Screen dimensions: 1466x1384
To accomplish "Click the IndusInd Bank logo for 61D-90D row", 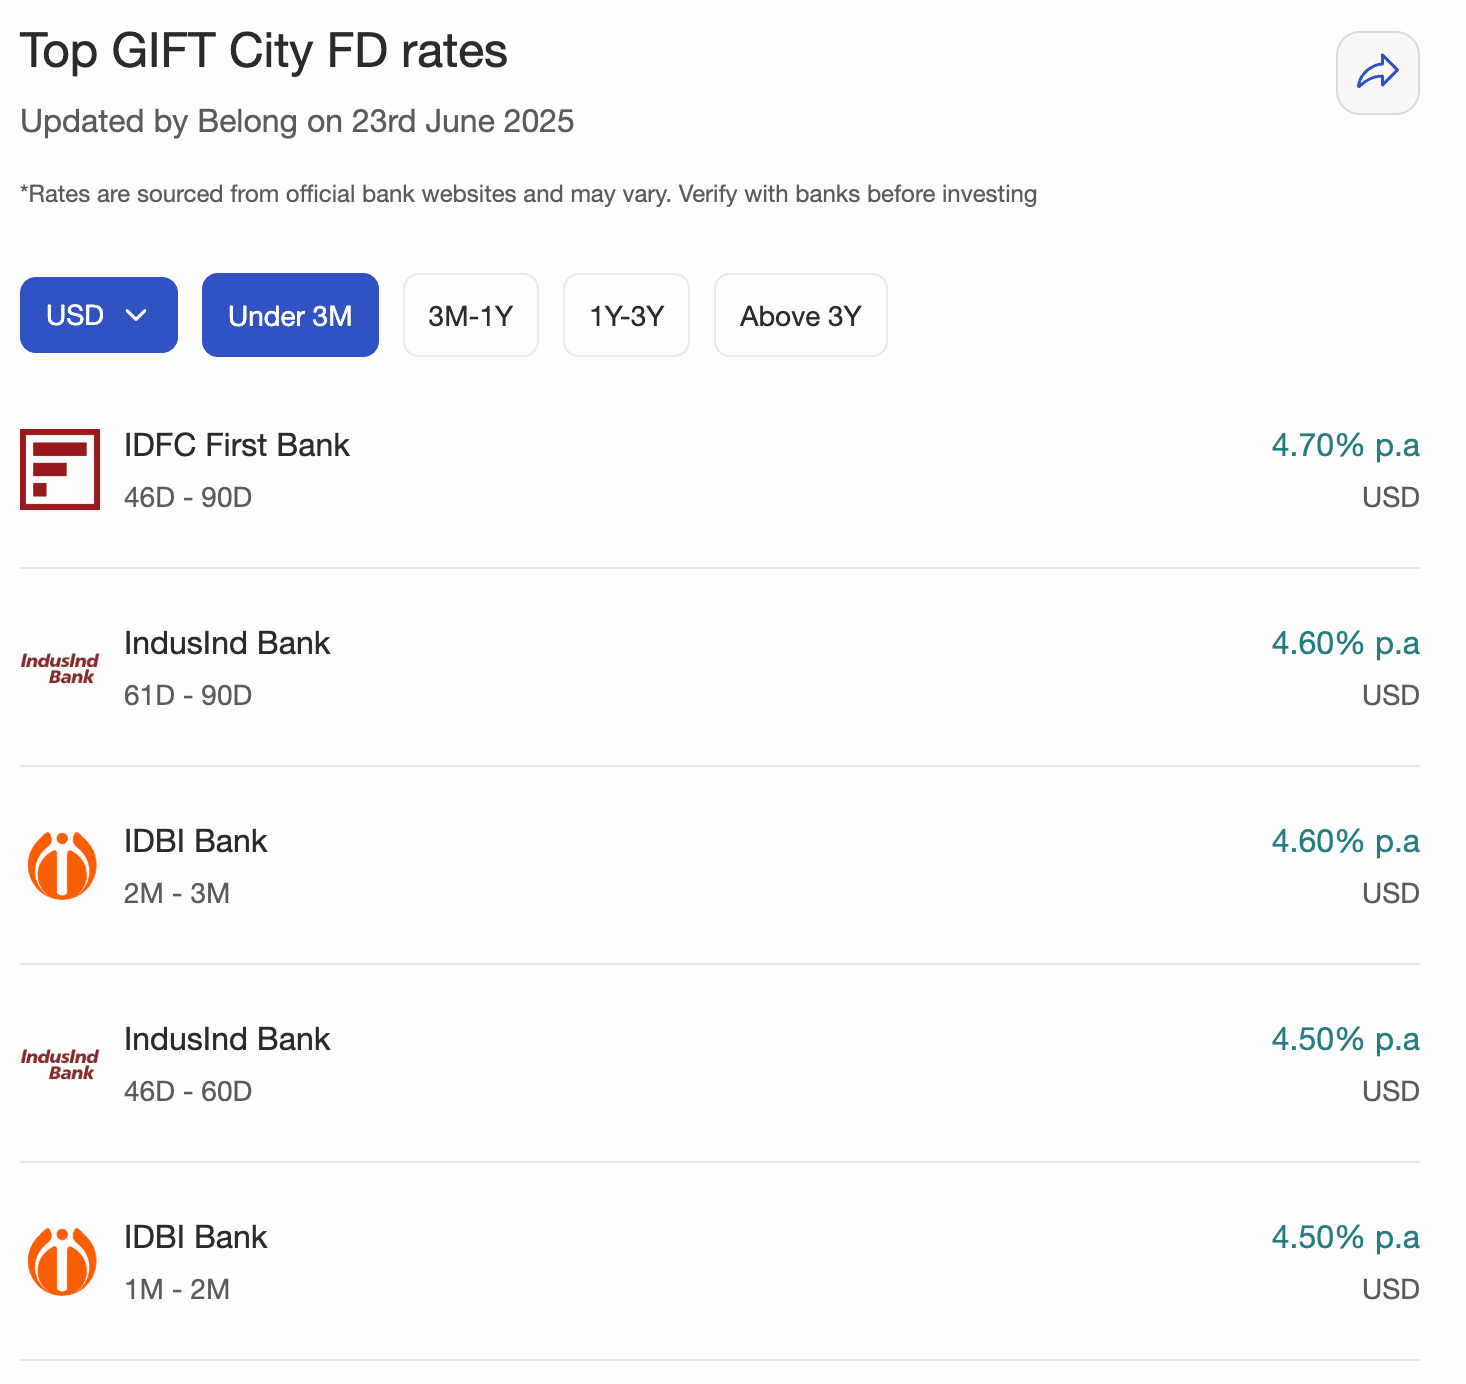I will pos(59,667).
